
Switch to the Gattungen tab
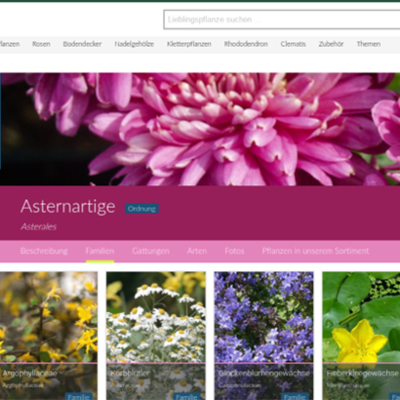(x=151, y=251)
